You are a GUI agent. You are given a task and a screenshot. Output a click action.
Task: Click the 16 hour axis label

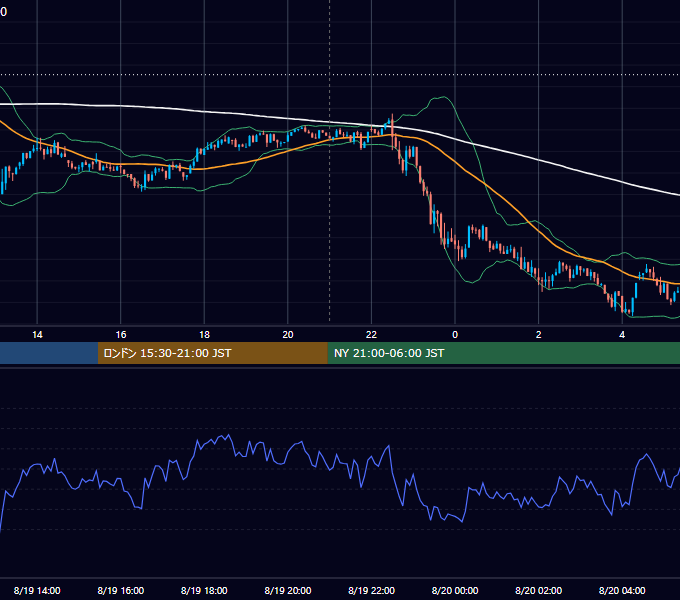pos(121,335)
